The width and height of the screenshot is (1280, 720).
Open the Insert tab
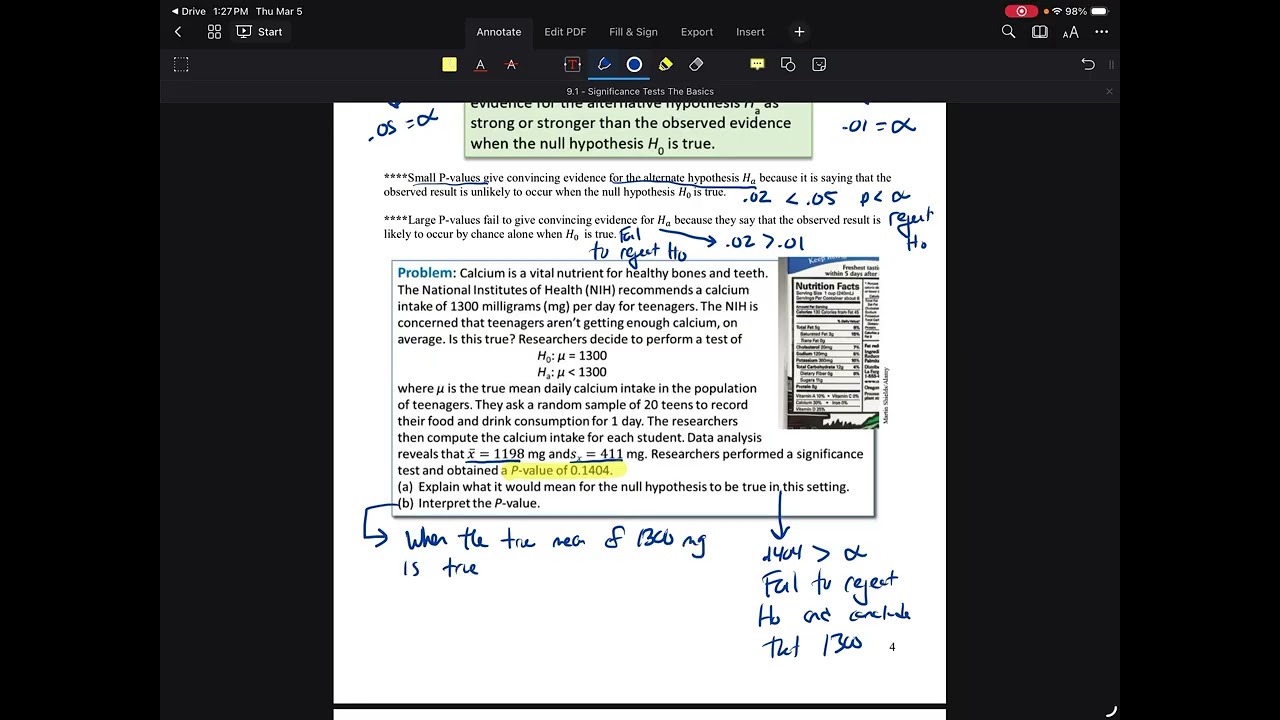750,32
